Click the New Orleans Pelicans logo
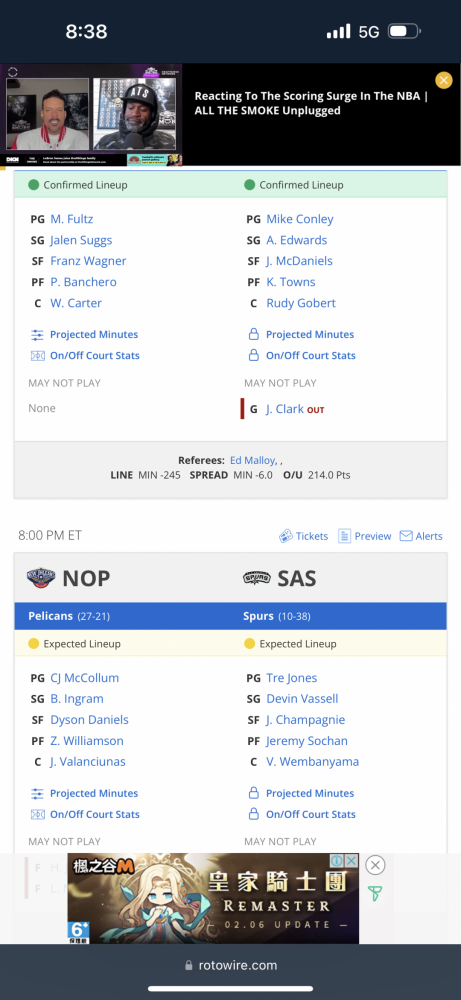Screen dimensions: 461x1000 (41, 578)
